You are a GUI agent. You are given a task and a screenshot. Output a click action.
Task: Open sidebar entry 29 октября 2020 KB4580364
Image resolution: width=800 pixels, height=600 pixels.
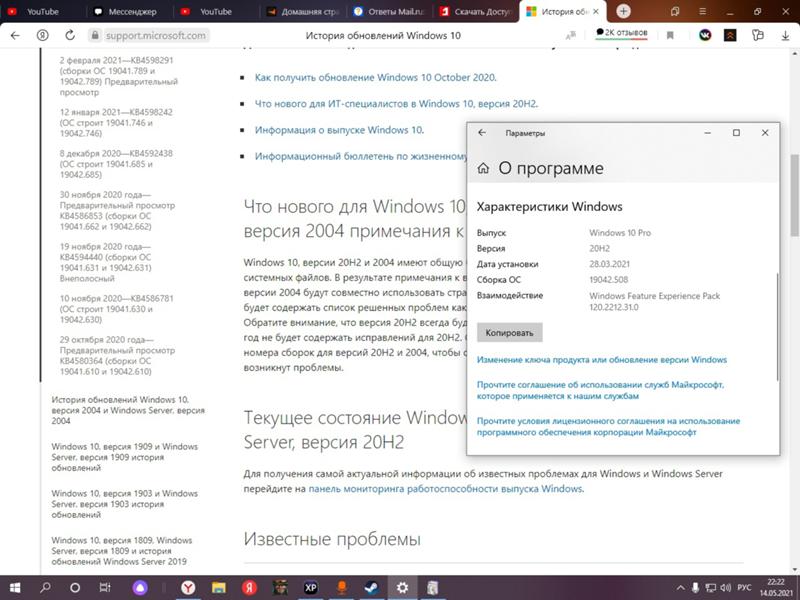click(x=117, y=355)
